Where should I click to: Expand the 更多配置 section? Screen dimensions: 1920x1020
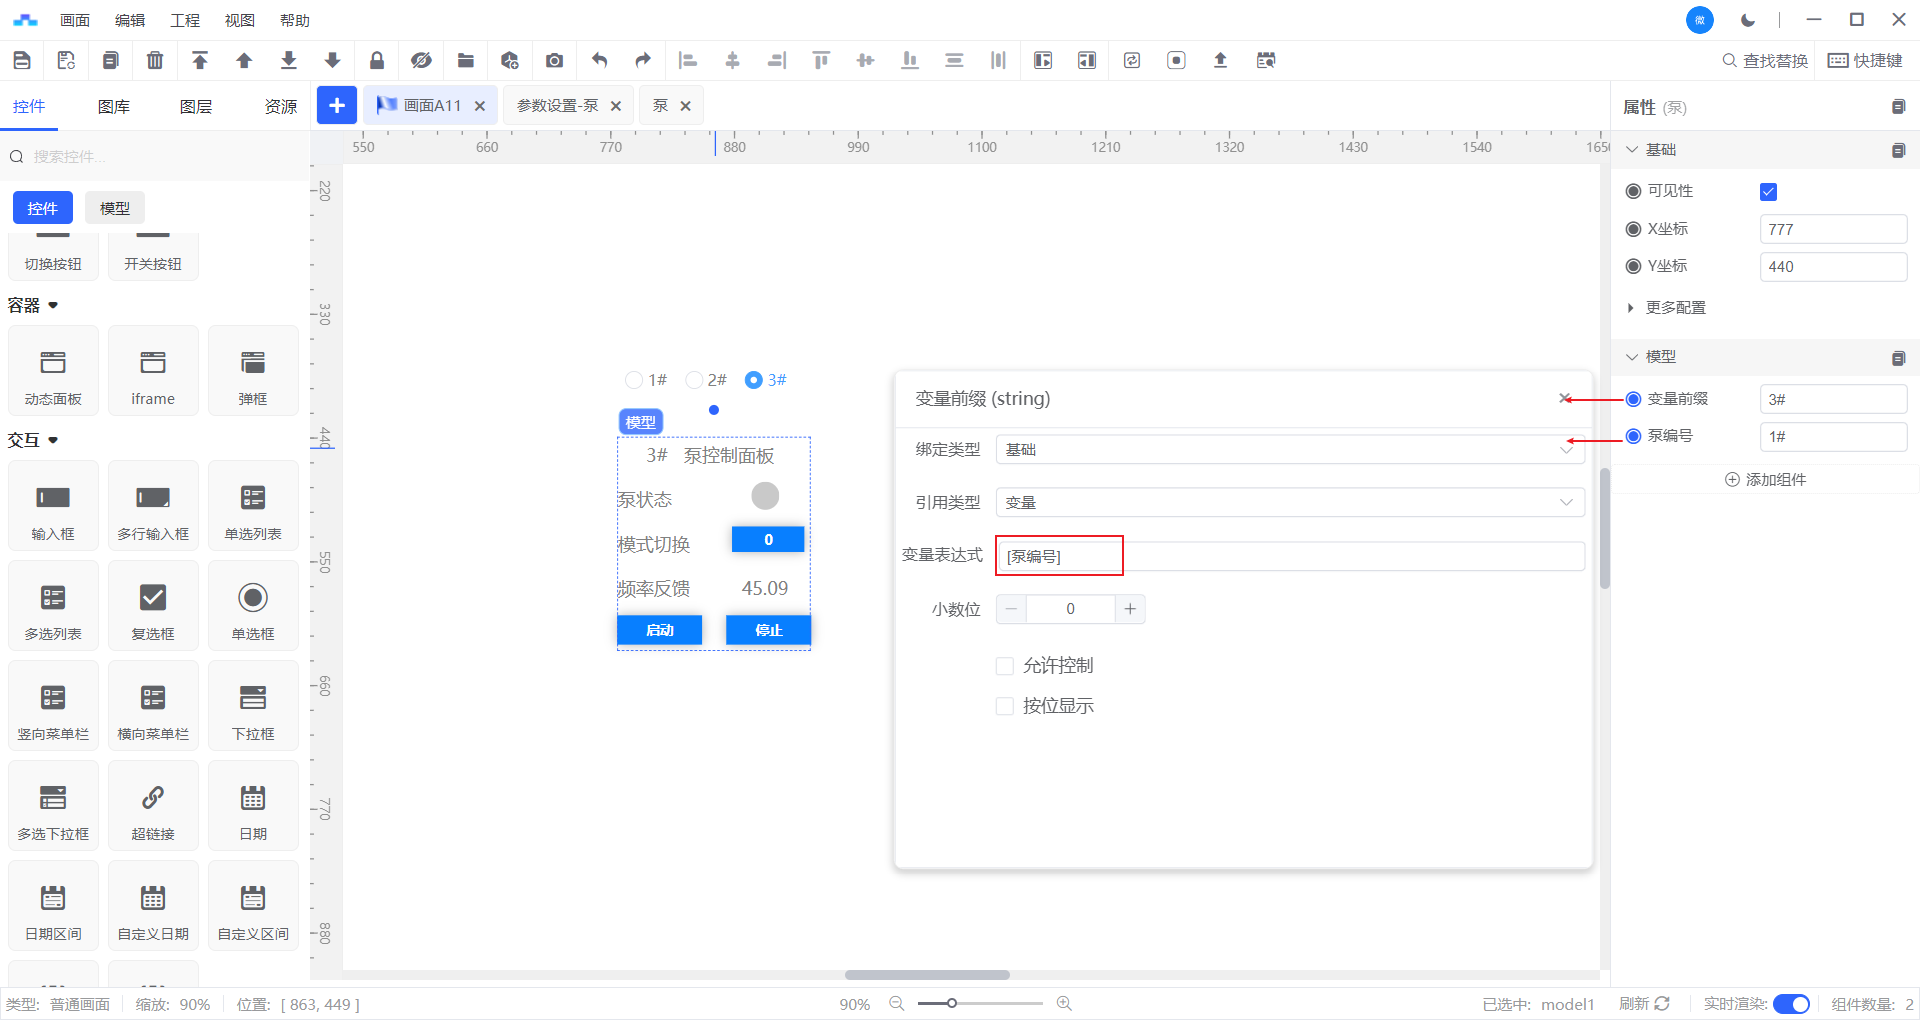pyautogui.click(x=1675, y=308)
